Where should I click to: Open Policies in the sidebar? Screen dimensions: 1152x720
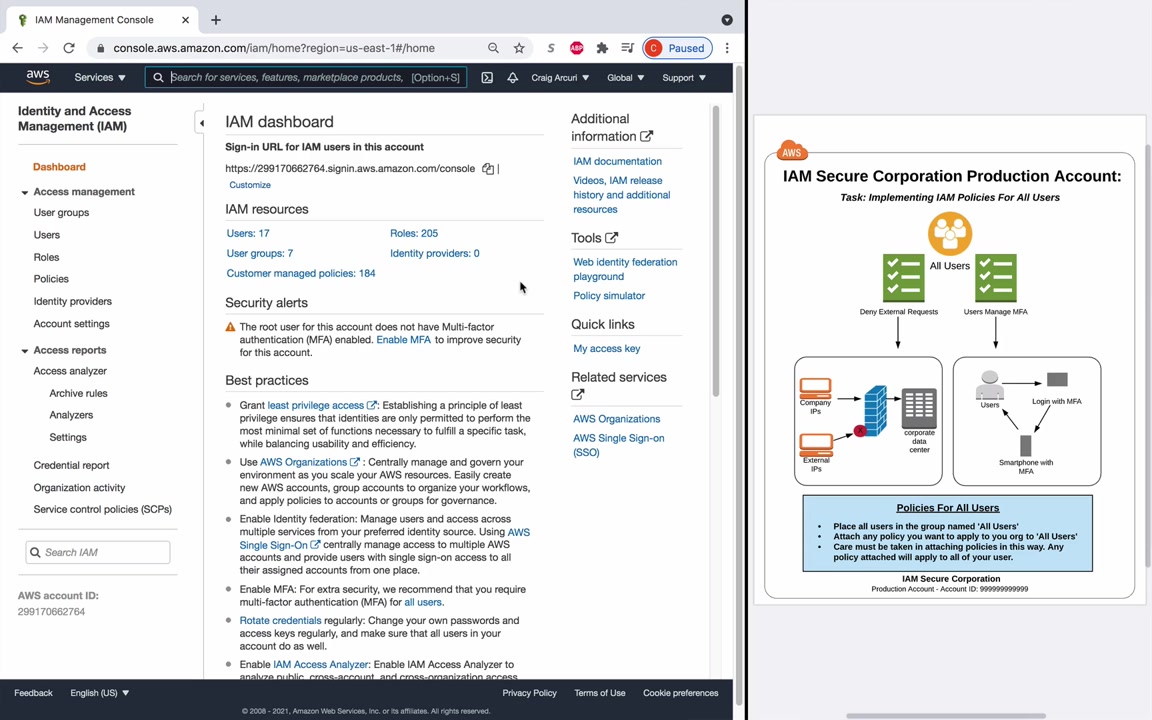(51, 279)
